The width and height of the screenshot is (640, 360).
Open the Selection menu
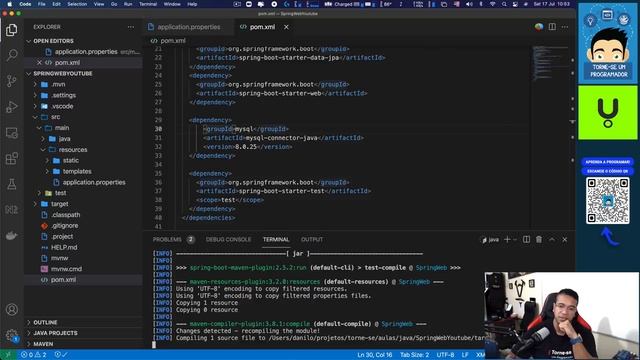(77, 4)
